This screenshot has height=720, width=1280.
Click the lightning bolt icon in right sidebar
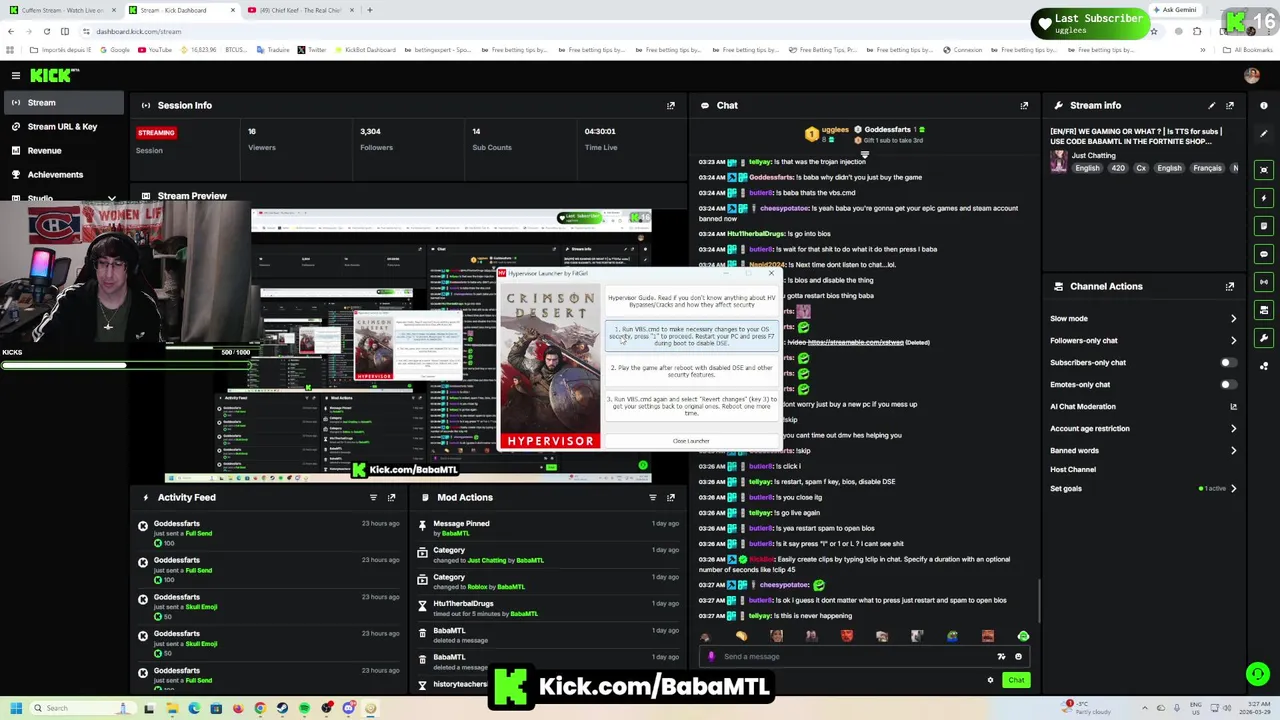click(x=1264, y=198)
